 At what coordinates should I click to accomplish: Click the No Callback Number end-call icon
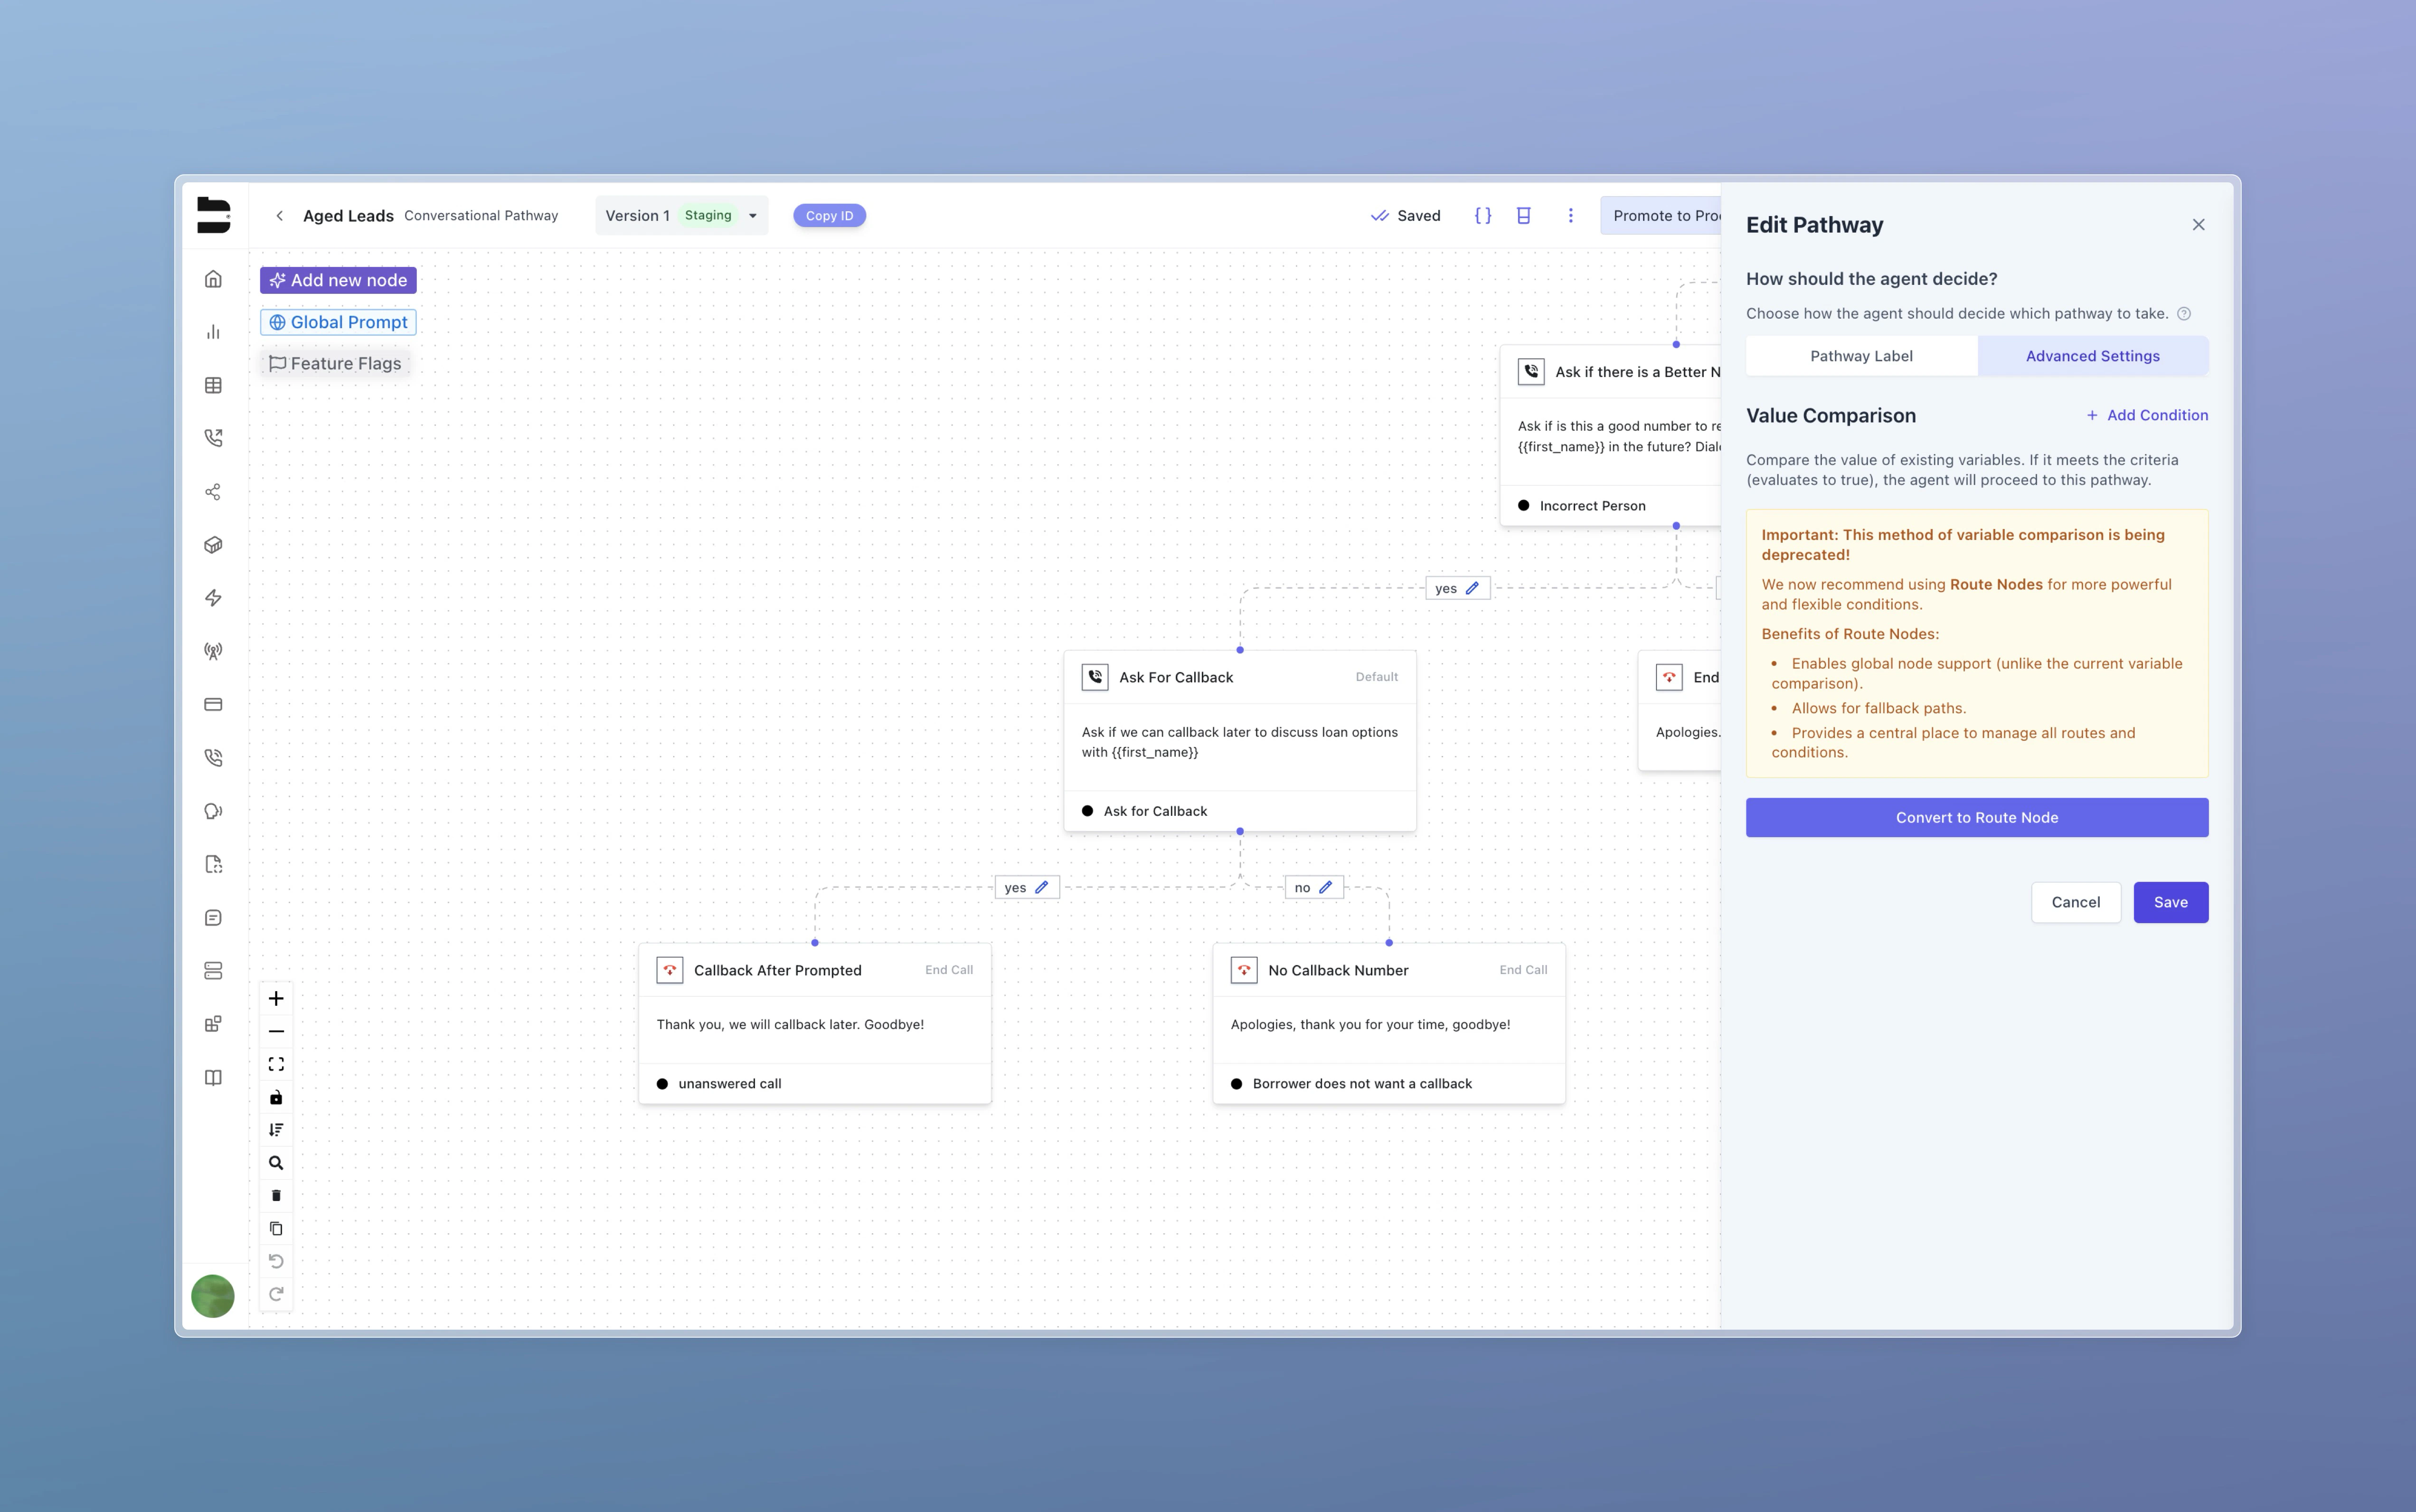click(x=1243, y=970)
